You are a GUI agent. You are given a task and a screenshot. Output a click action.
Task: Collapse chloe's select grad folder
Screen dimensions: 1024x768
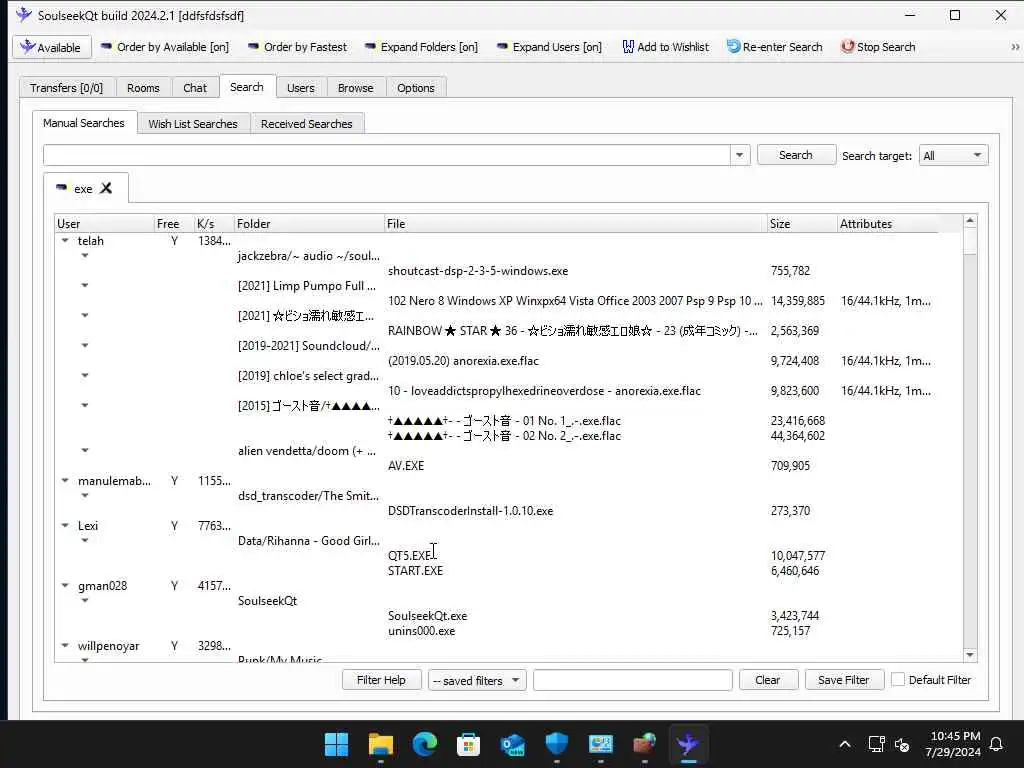pos(84,376)
